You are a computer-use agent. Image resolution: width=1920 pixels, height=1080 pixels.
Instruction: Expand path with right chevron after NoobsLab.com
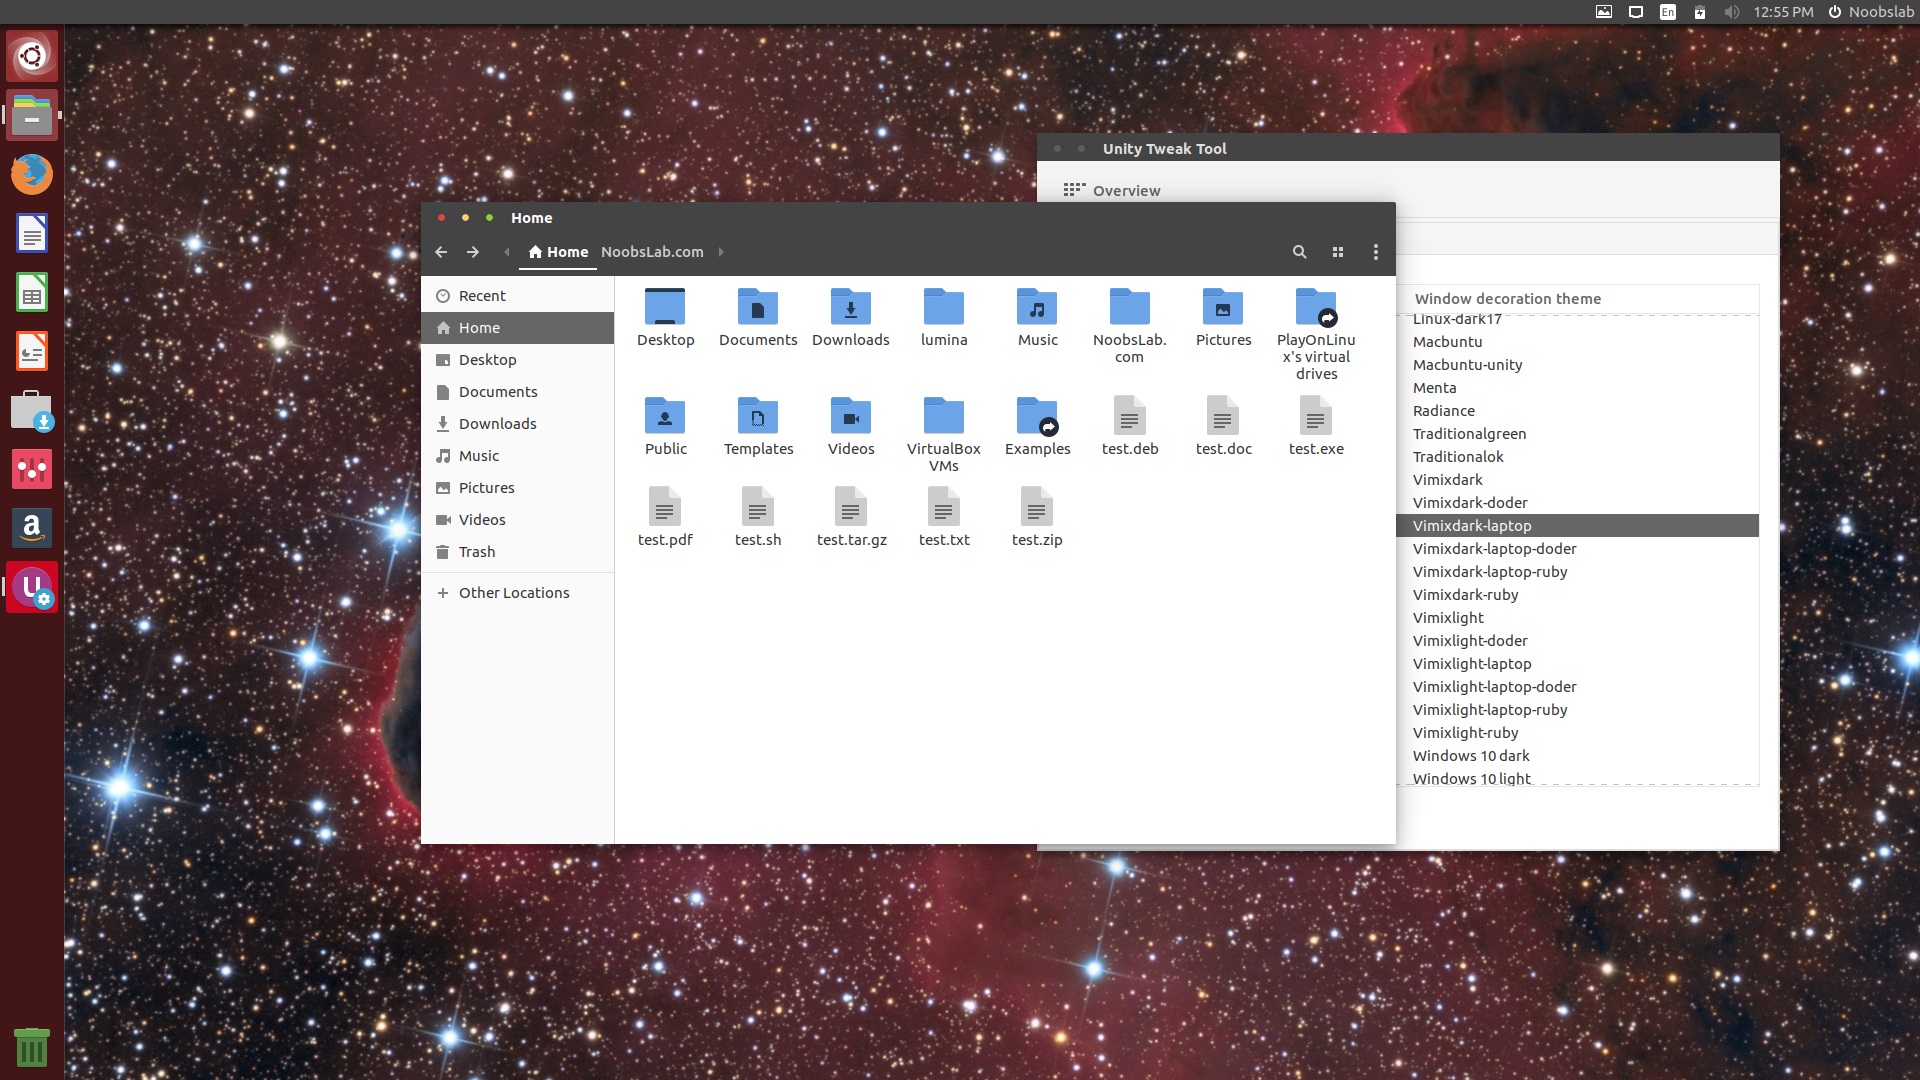click(721, 252)
